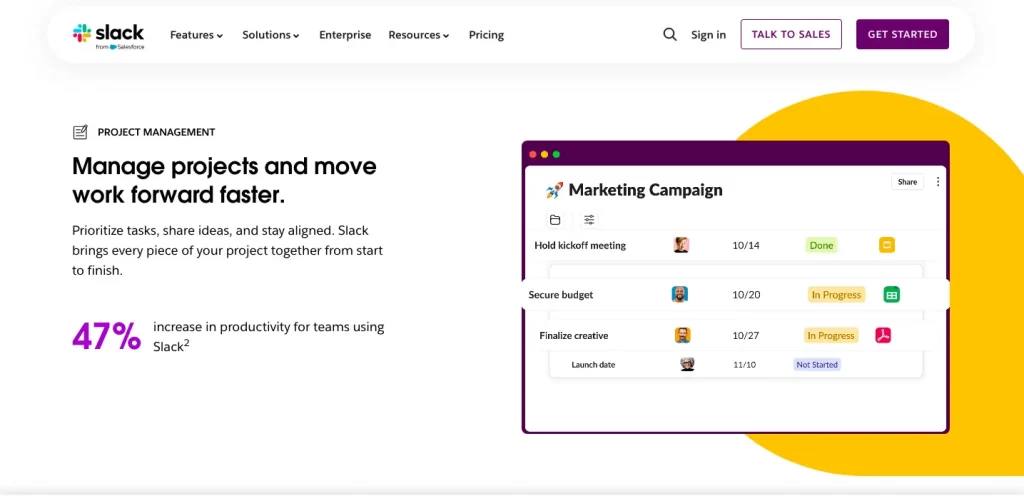Image resolution: width=1024 pixels, height=496 pixels.
Task: Select the Hold kickoff meeting task
Action: (580, 245)
